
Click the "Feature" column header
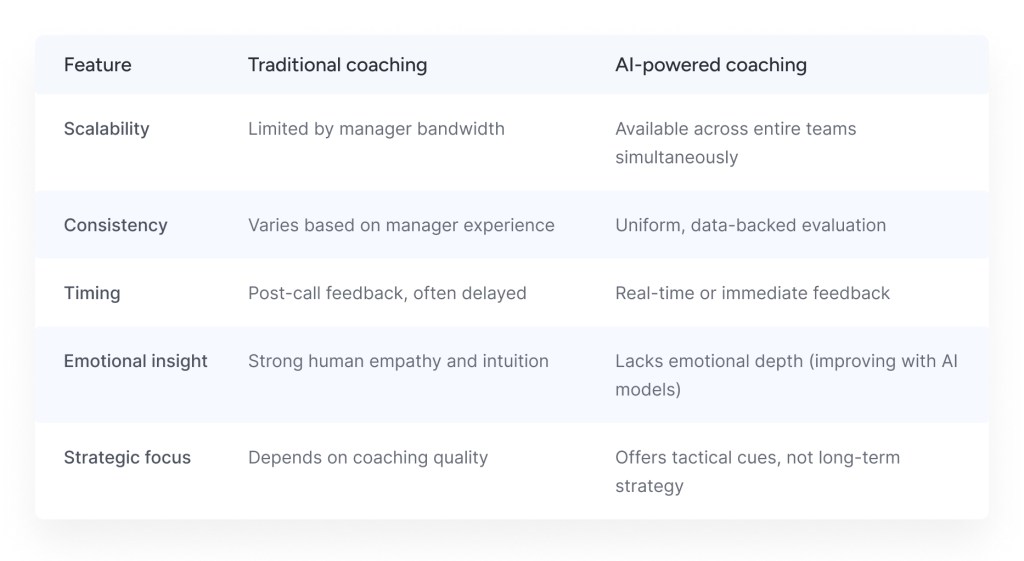[97, 65]
